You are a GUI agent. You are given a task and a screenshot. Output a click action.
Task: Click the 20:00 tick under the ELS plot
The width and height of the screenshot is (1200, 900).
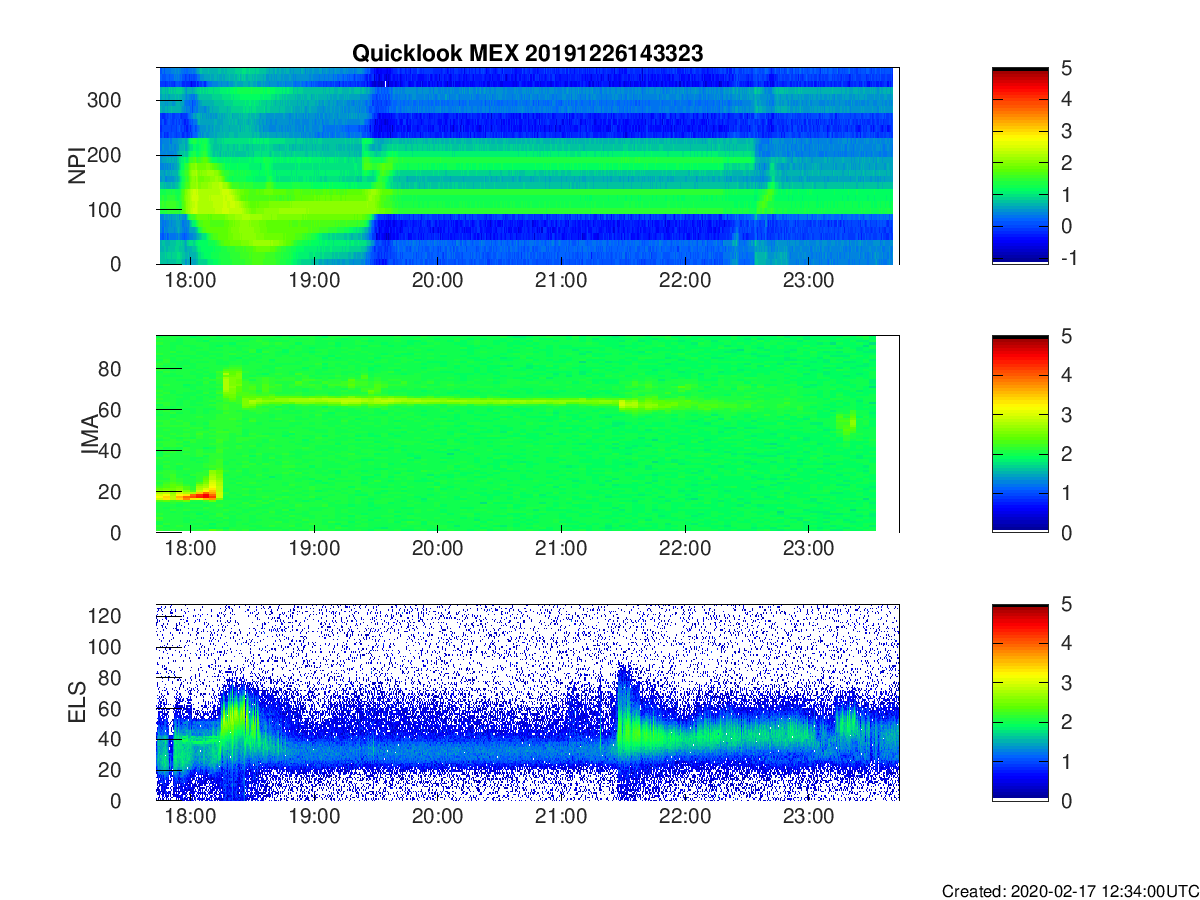tap(437, 817)
